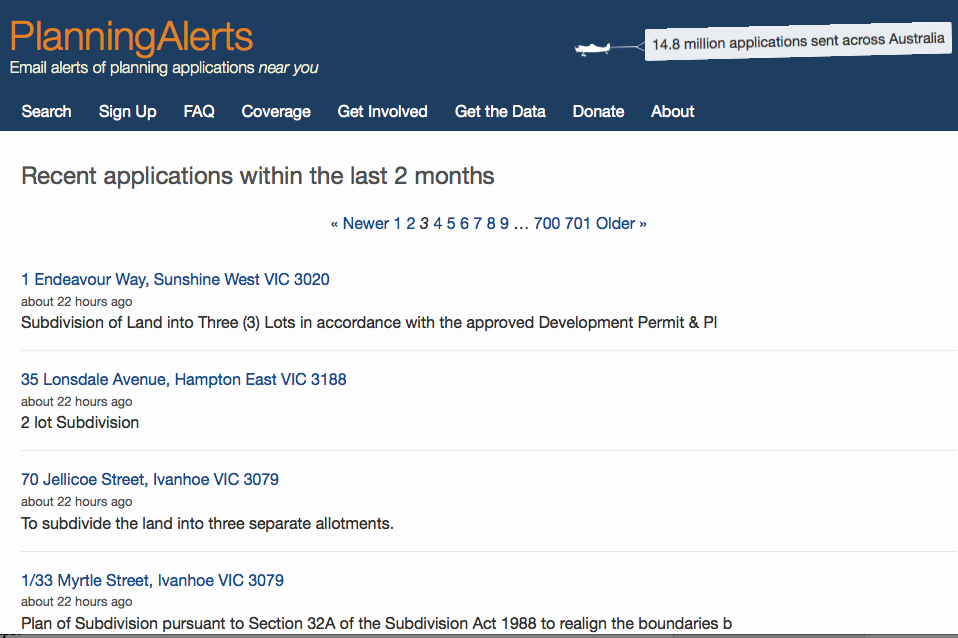Image resolution: width=958 pixels, height=638 pixels.
Task: Click the '14.8 million applications sent' banner
Action: pos(798,42)
